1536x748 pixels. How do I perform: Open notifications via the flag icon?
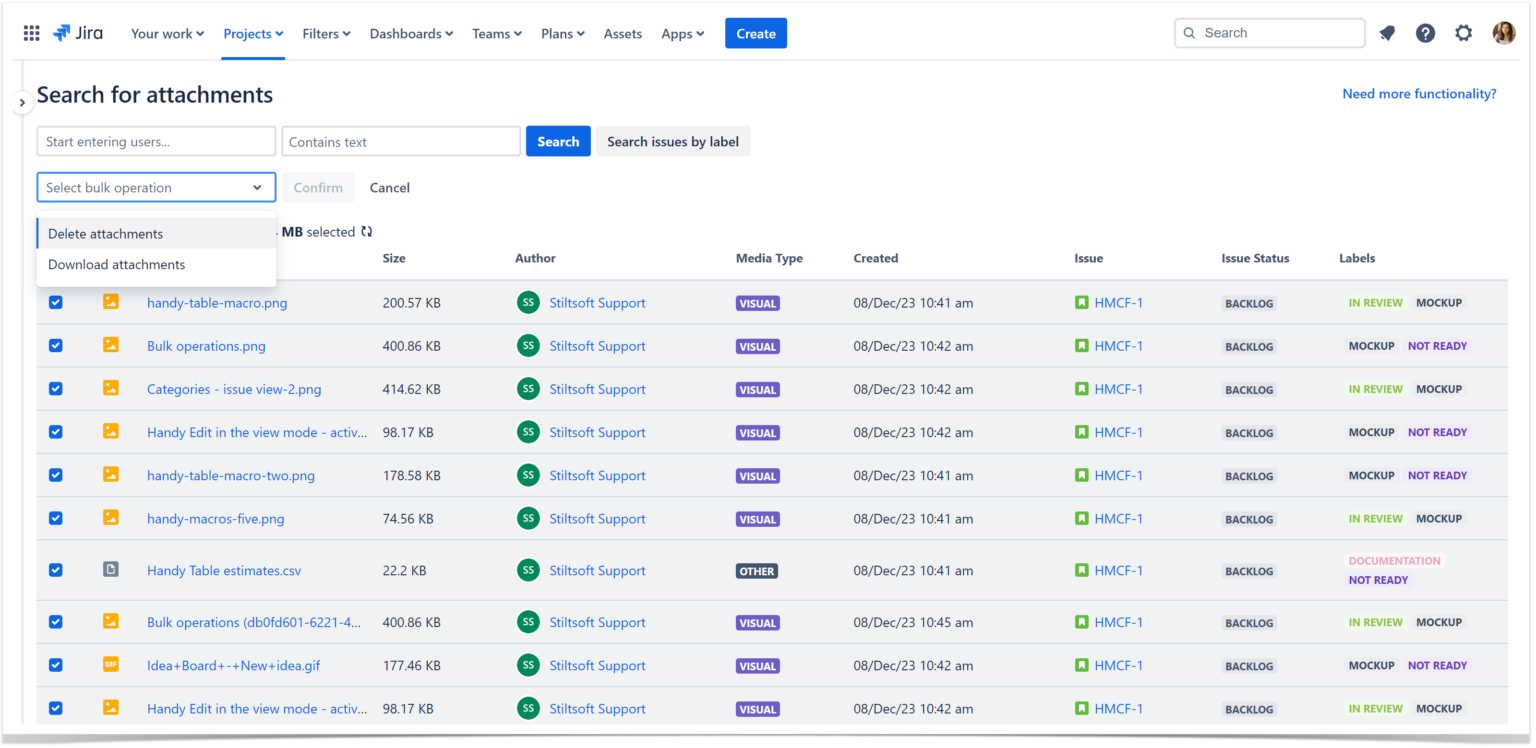1387,32
